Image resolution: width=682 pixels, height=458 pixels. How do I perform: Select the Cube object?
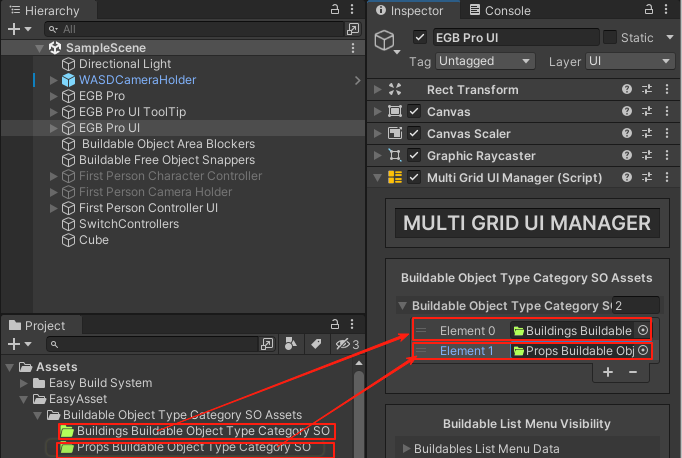[x=94, y=240]
